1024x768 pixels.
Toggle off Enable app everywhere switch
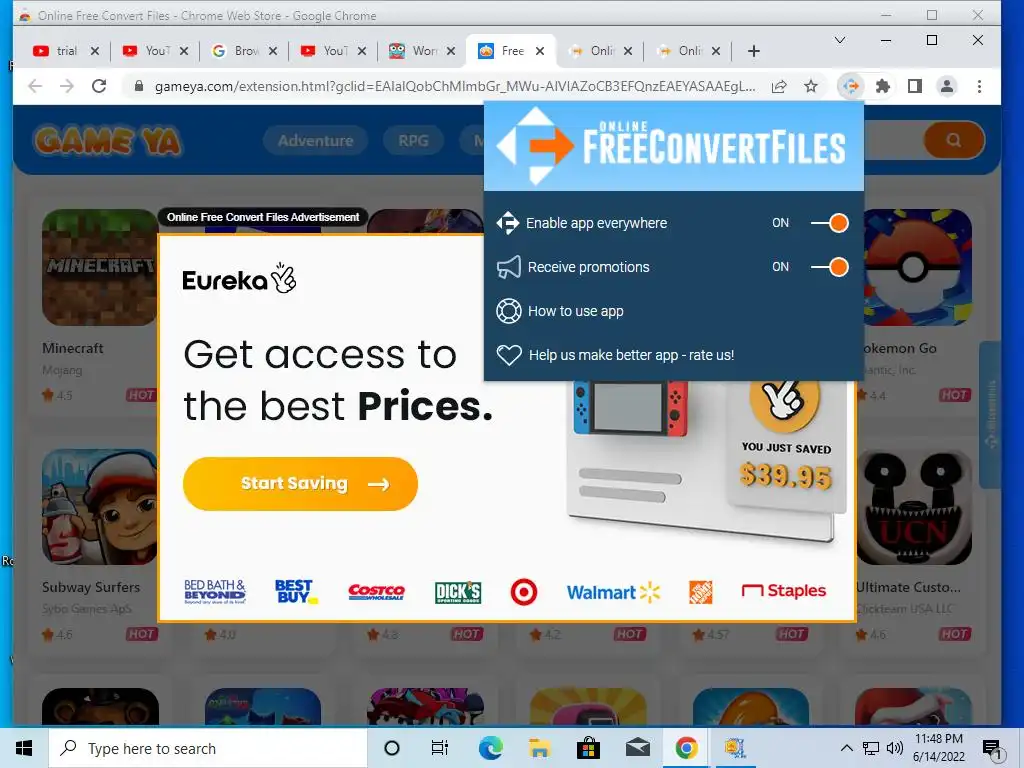[x=829, y=223]
